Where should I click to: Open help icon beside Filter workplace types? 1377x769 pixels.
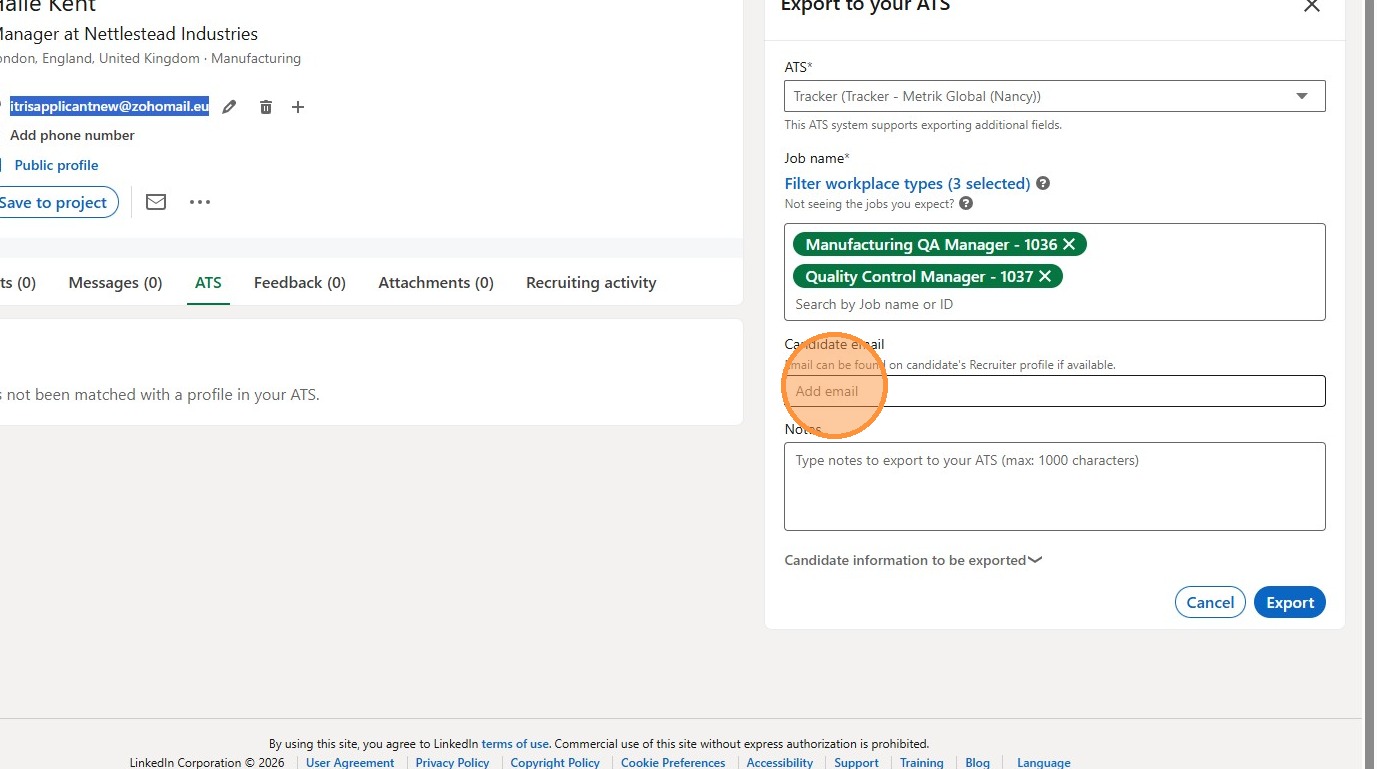[1043, 184]
